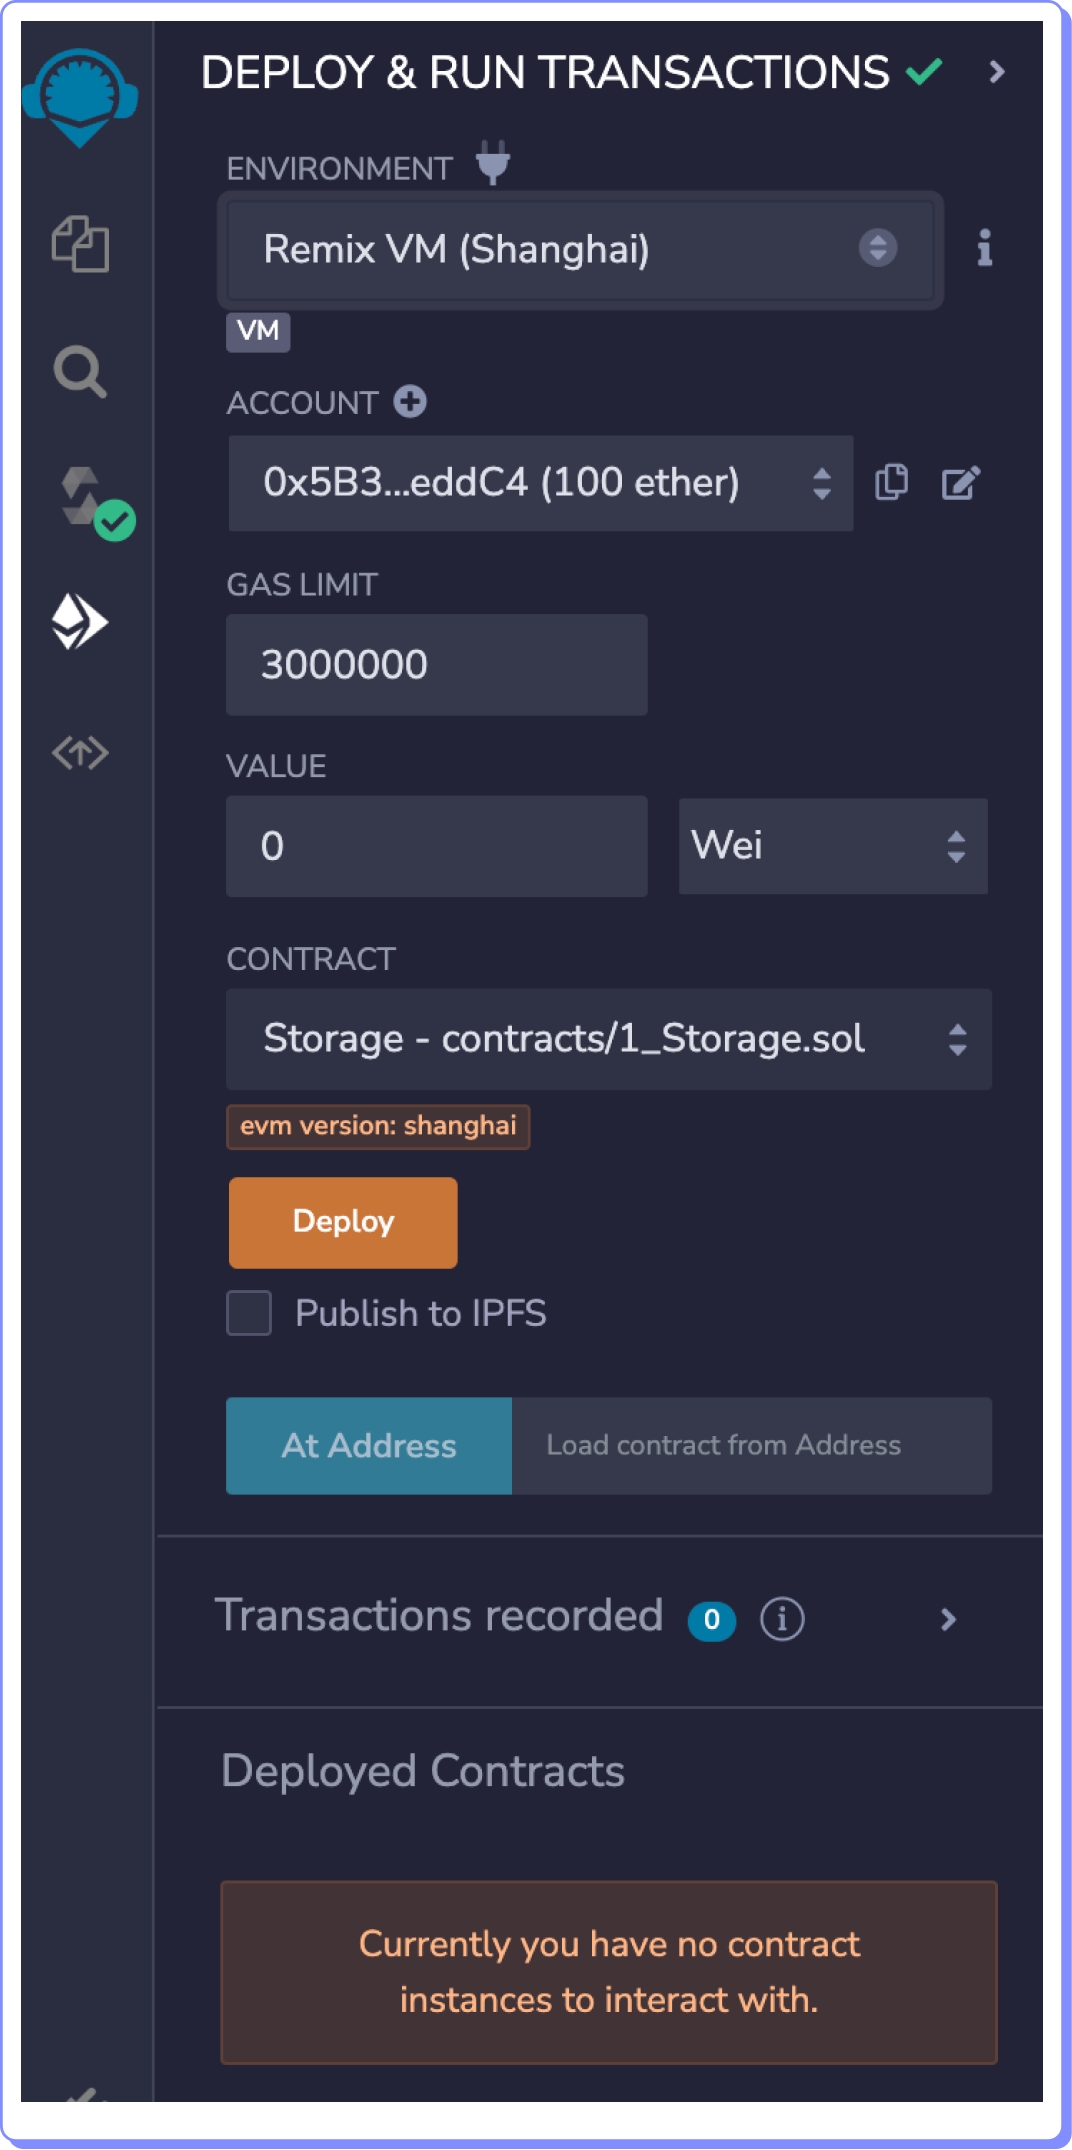
Task: Open the Wei unit dropdown
Action: (832, 846)
